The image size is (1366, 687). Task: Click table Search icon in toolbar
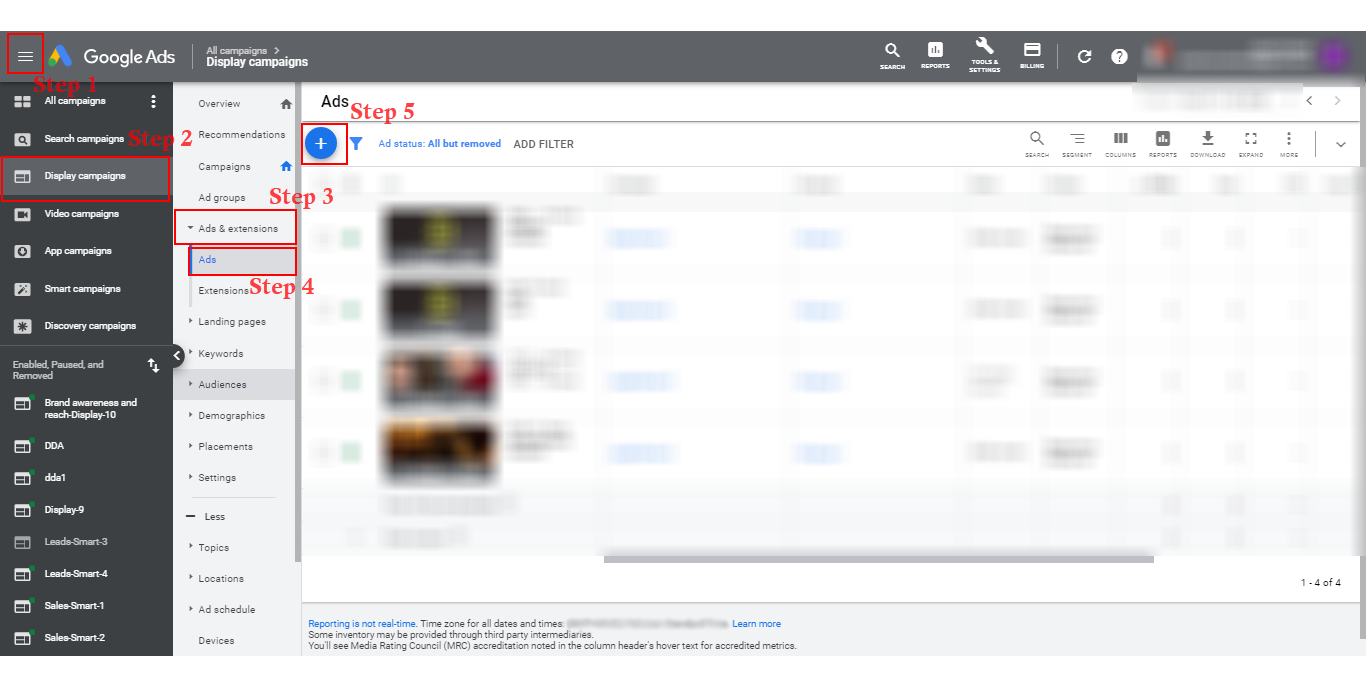tap(1037, 144)
